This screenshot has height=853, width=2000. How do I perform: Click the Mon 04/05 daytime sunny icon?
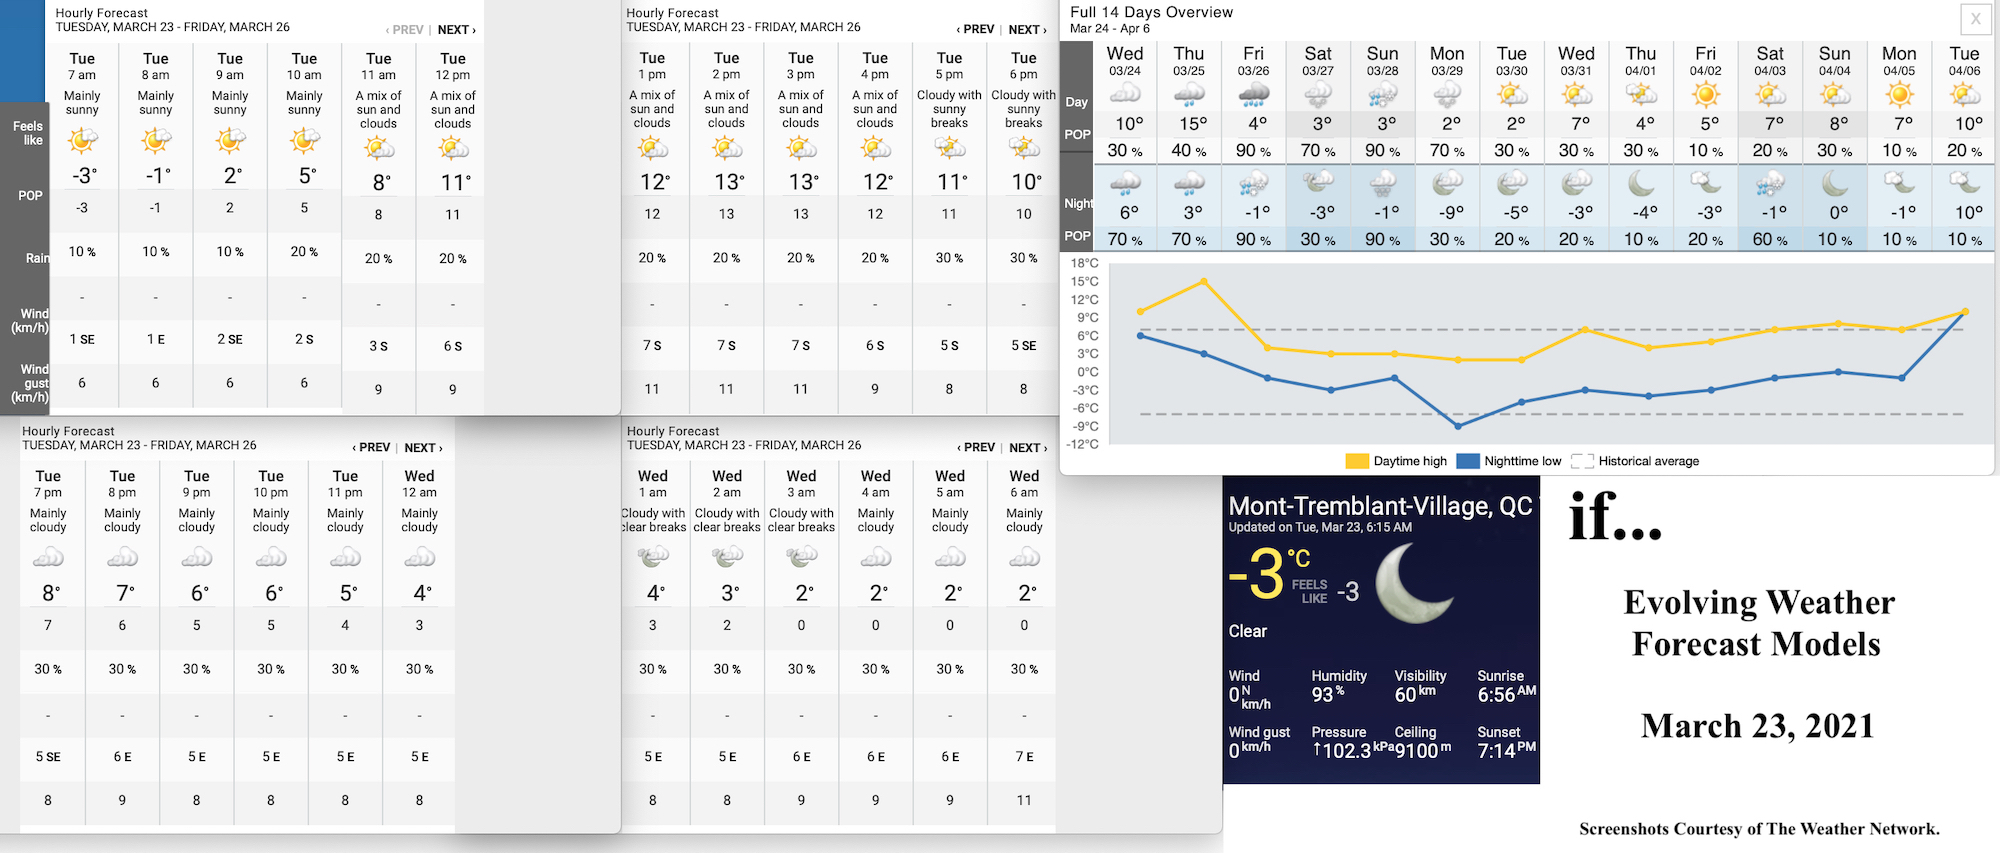1899,95
